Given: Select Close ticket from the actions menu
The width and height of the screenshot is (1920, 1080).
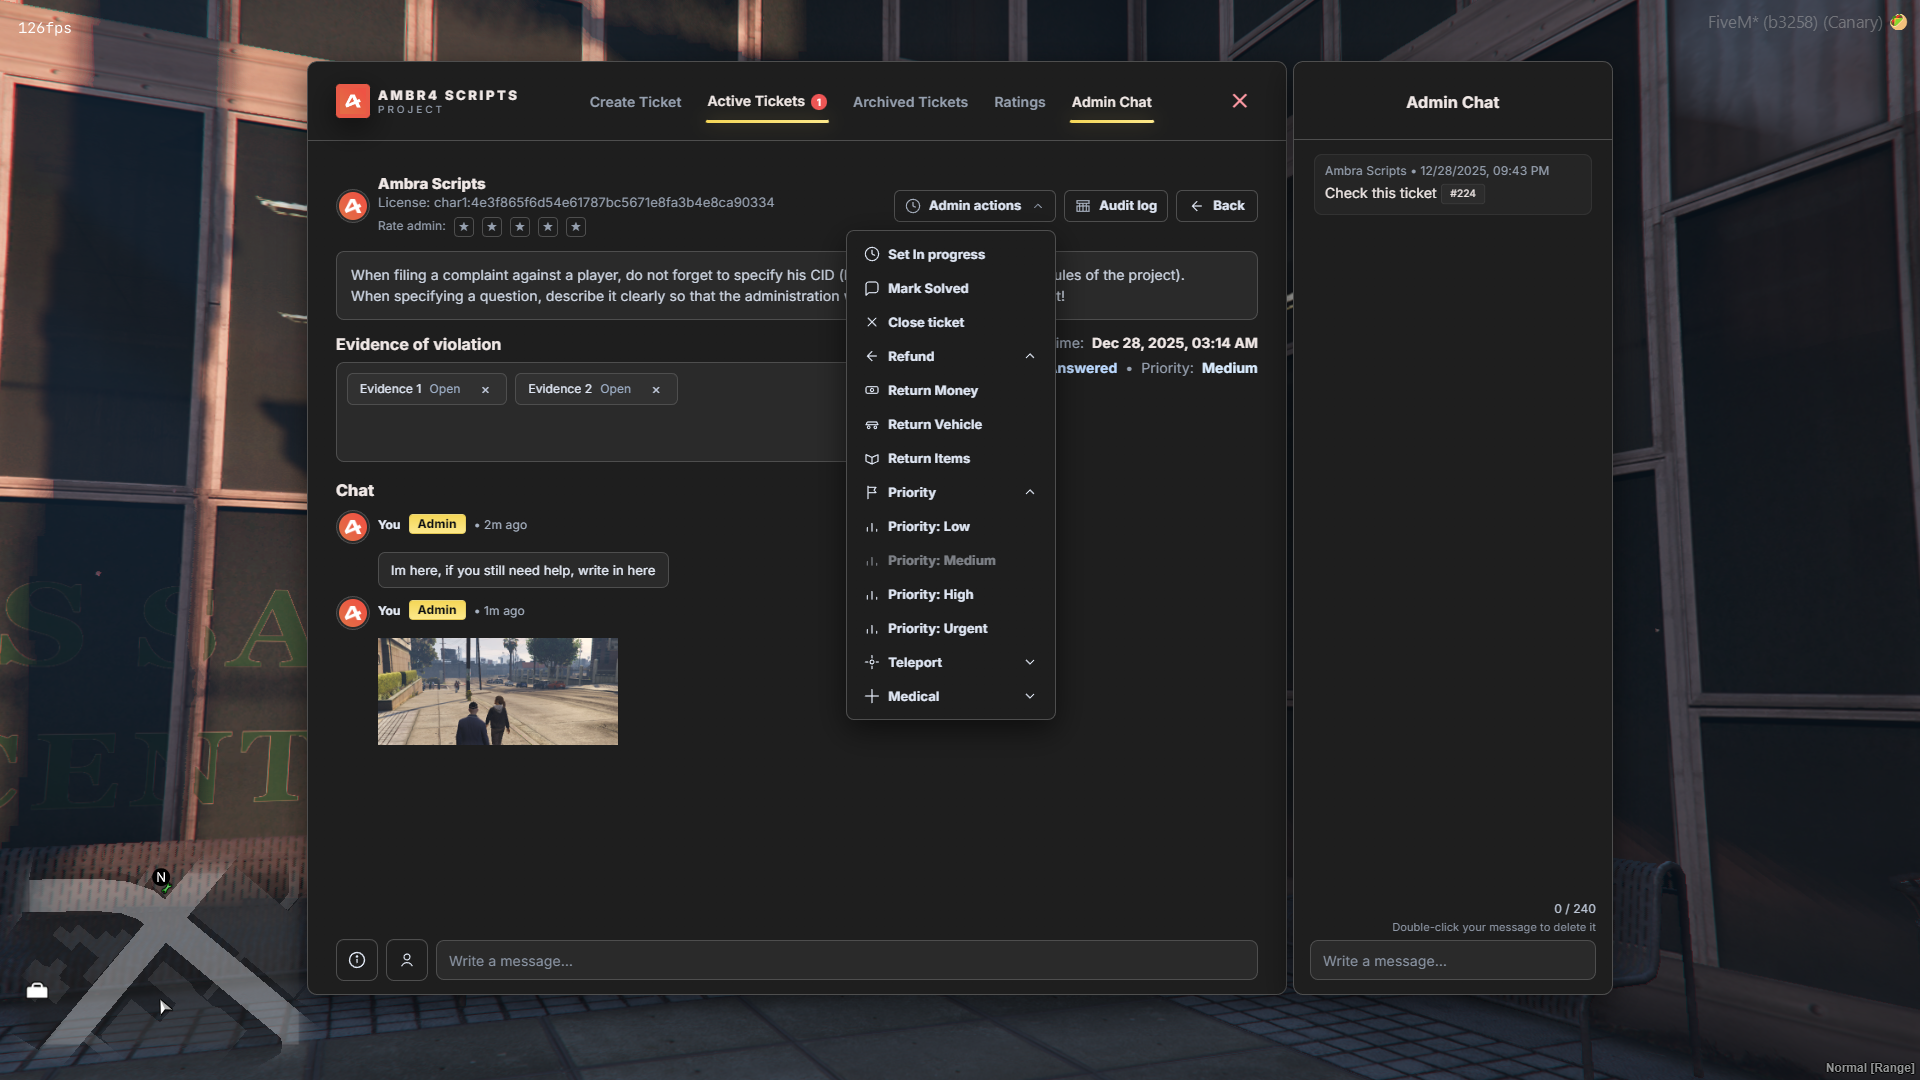Looking at the screenshot, I should (x=925, y=322).
